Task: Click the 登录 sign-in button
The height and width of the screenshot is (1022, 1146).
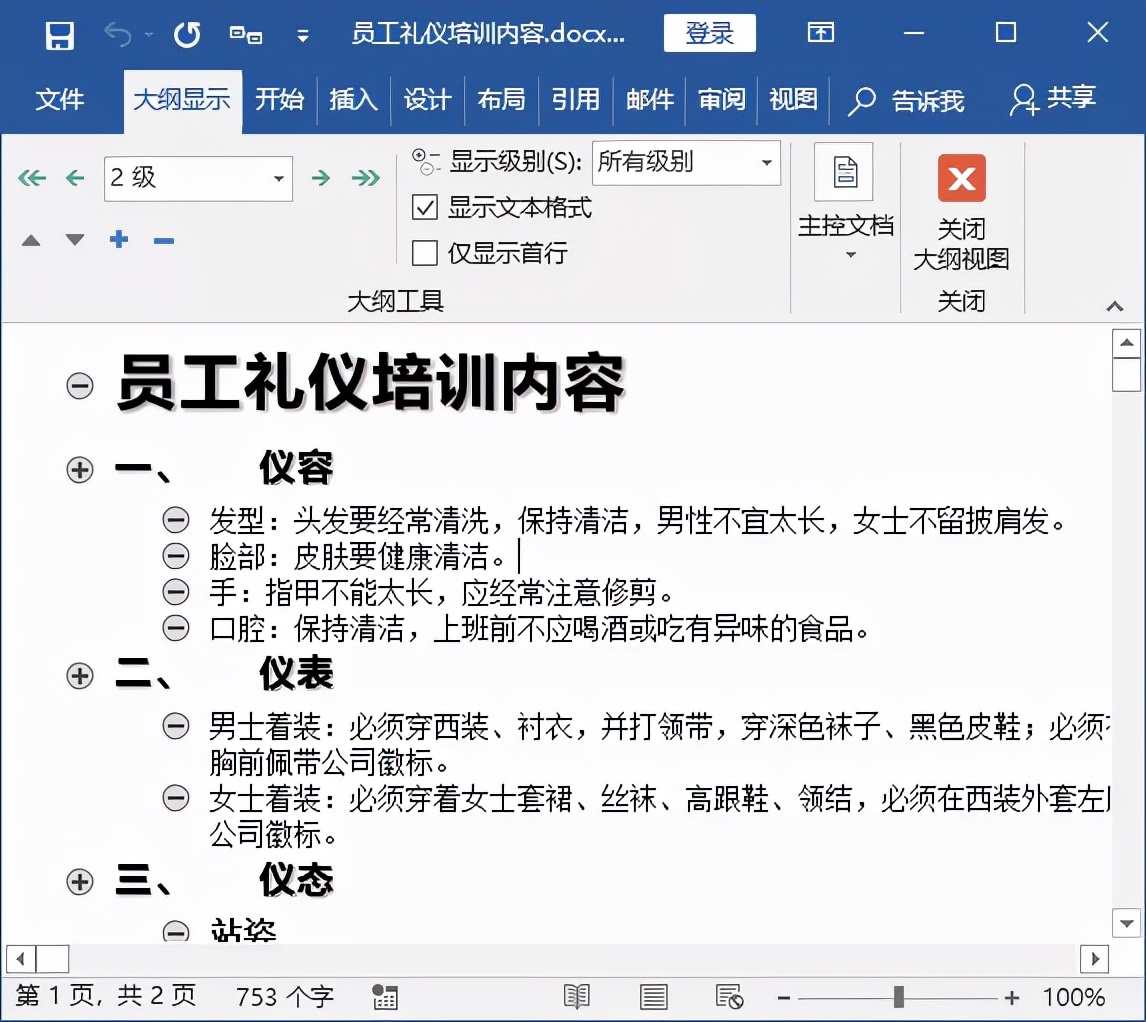Action: pyautogui.click(x=709, y=32)
